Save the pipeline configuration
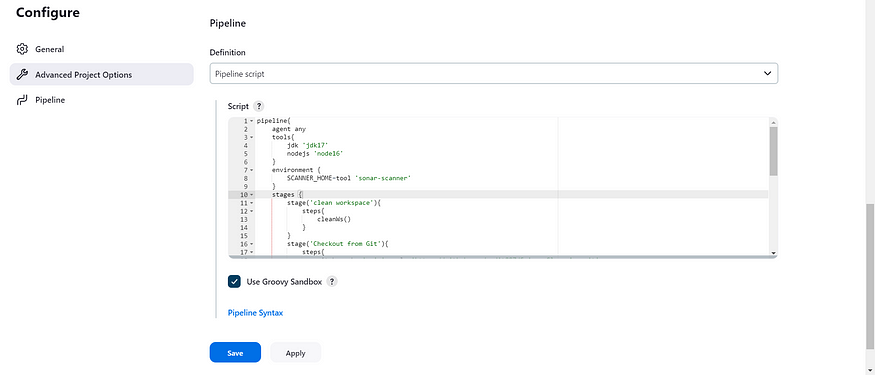 pos(235,353)
